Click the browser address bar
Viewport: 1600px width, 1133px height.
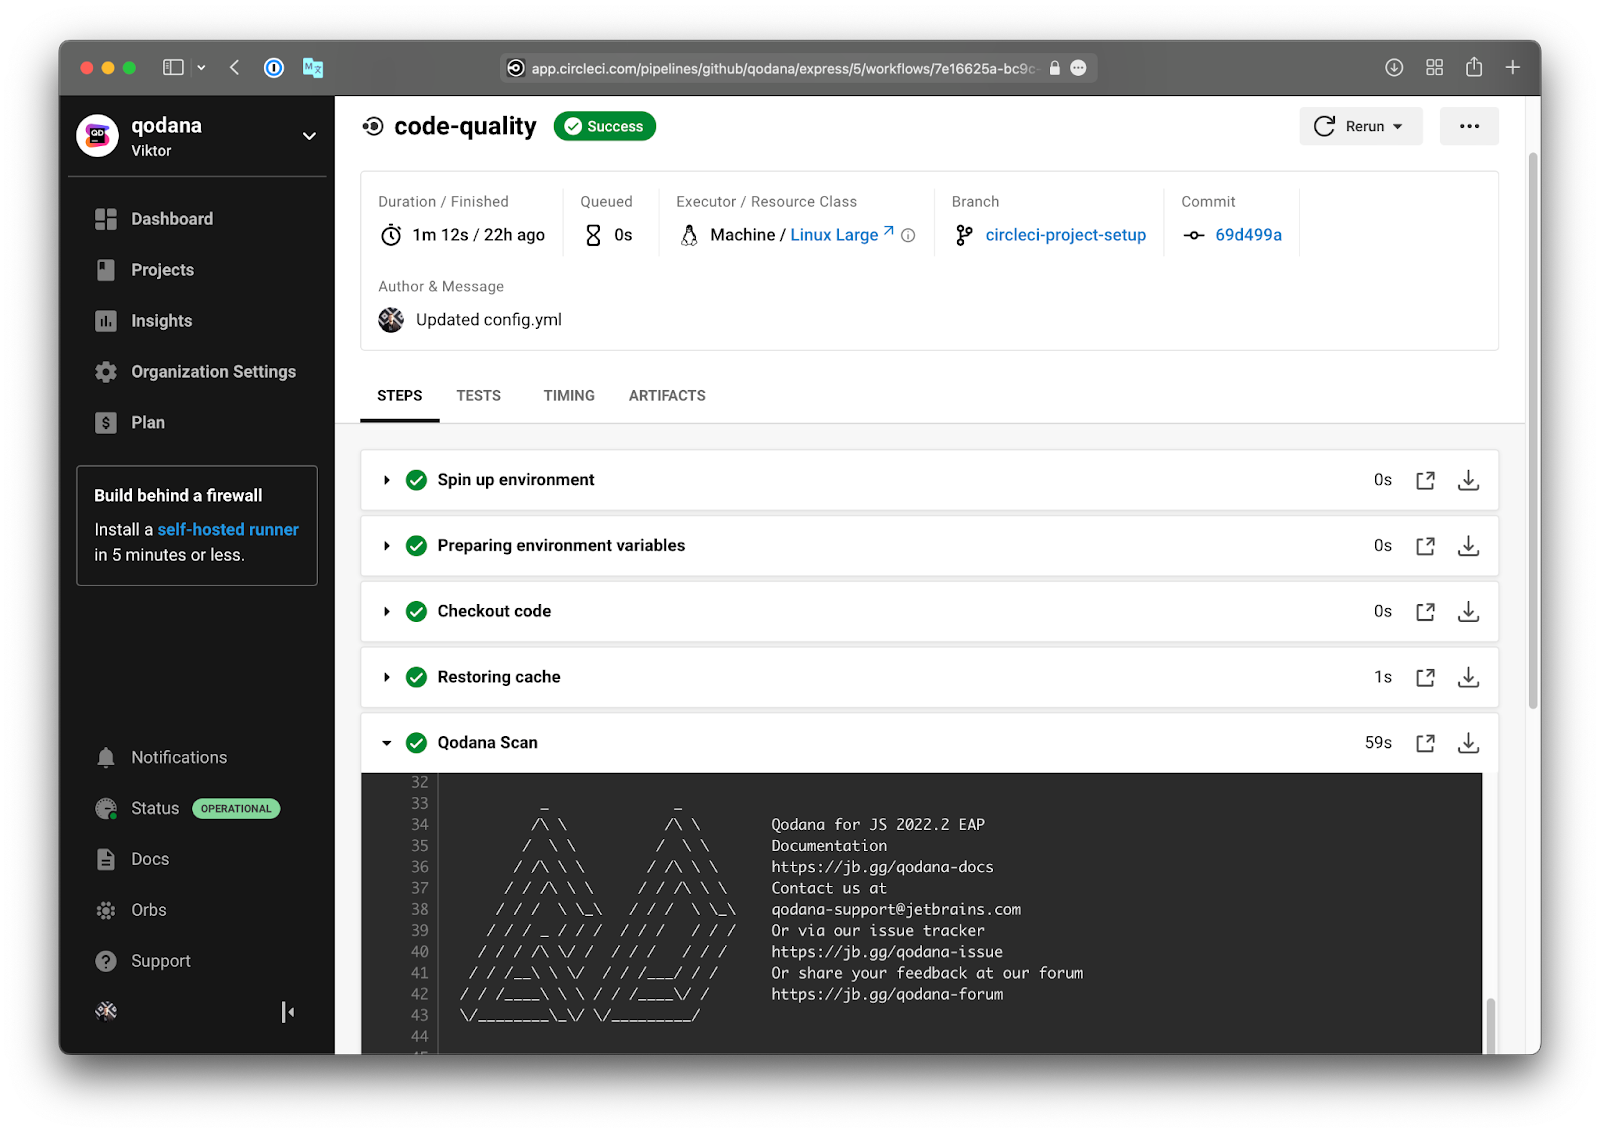[798, 68]
